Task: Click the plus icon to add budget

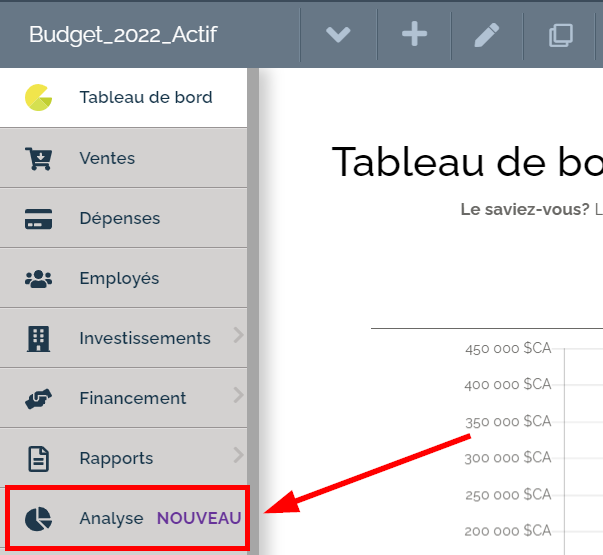Action: click(414, 34)
